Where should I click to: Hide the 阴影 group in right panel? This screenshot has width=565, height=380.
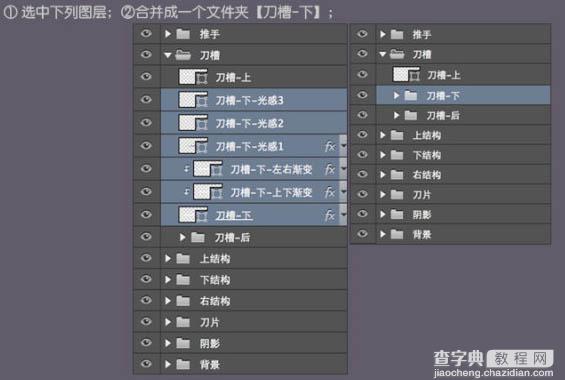[362, 214]
